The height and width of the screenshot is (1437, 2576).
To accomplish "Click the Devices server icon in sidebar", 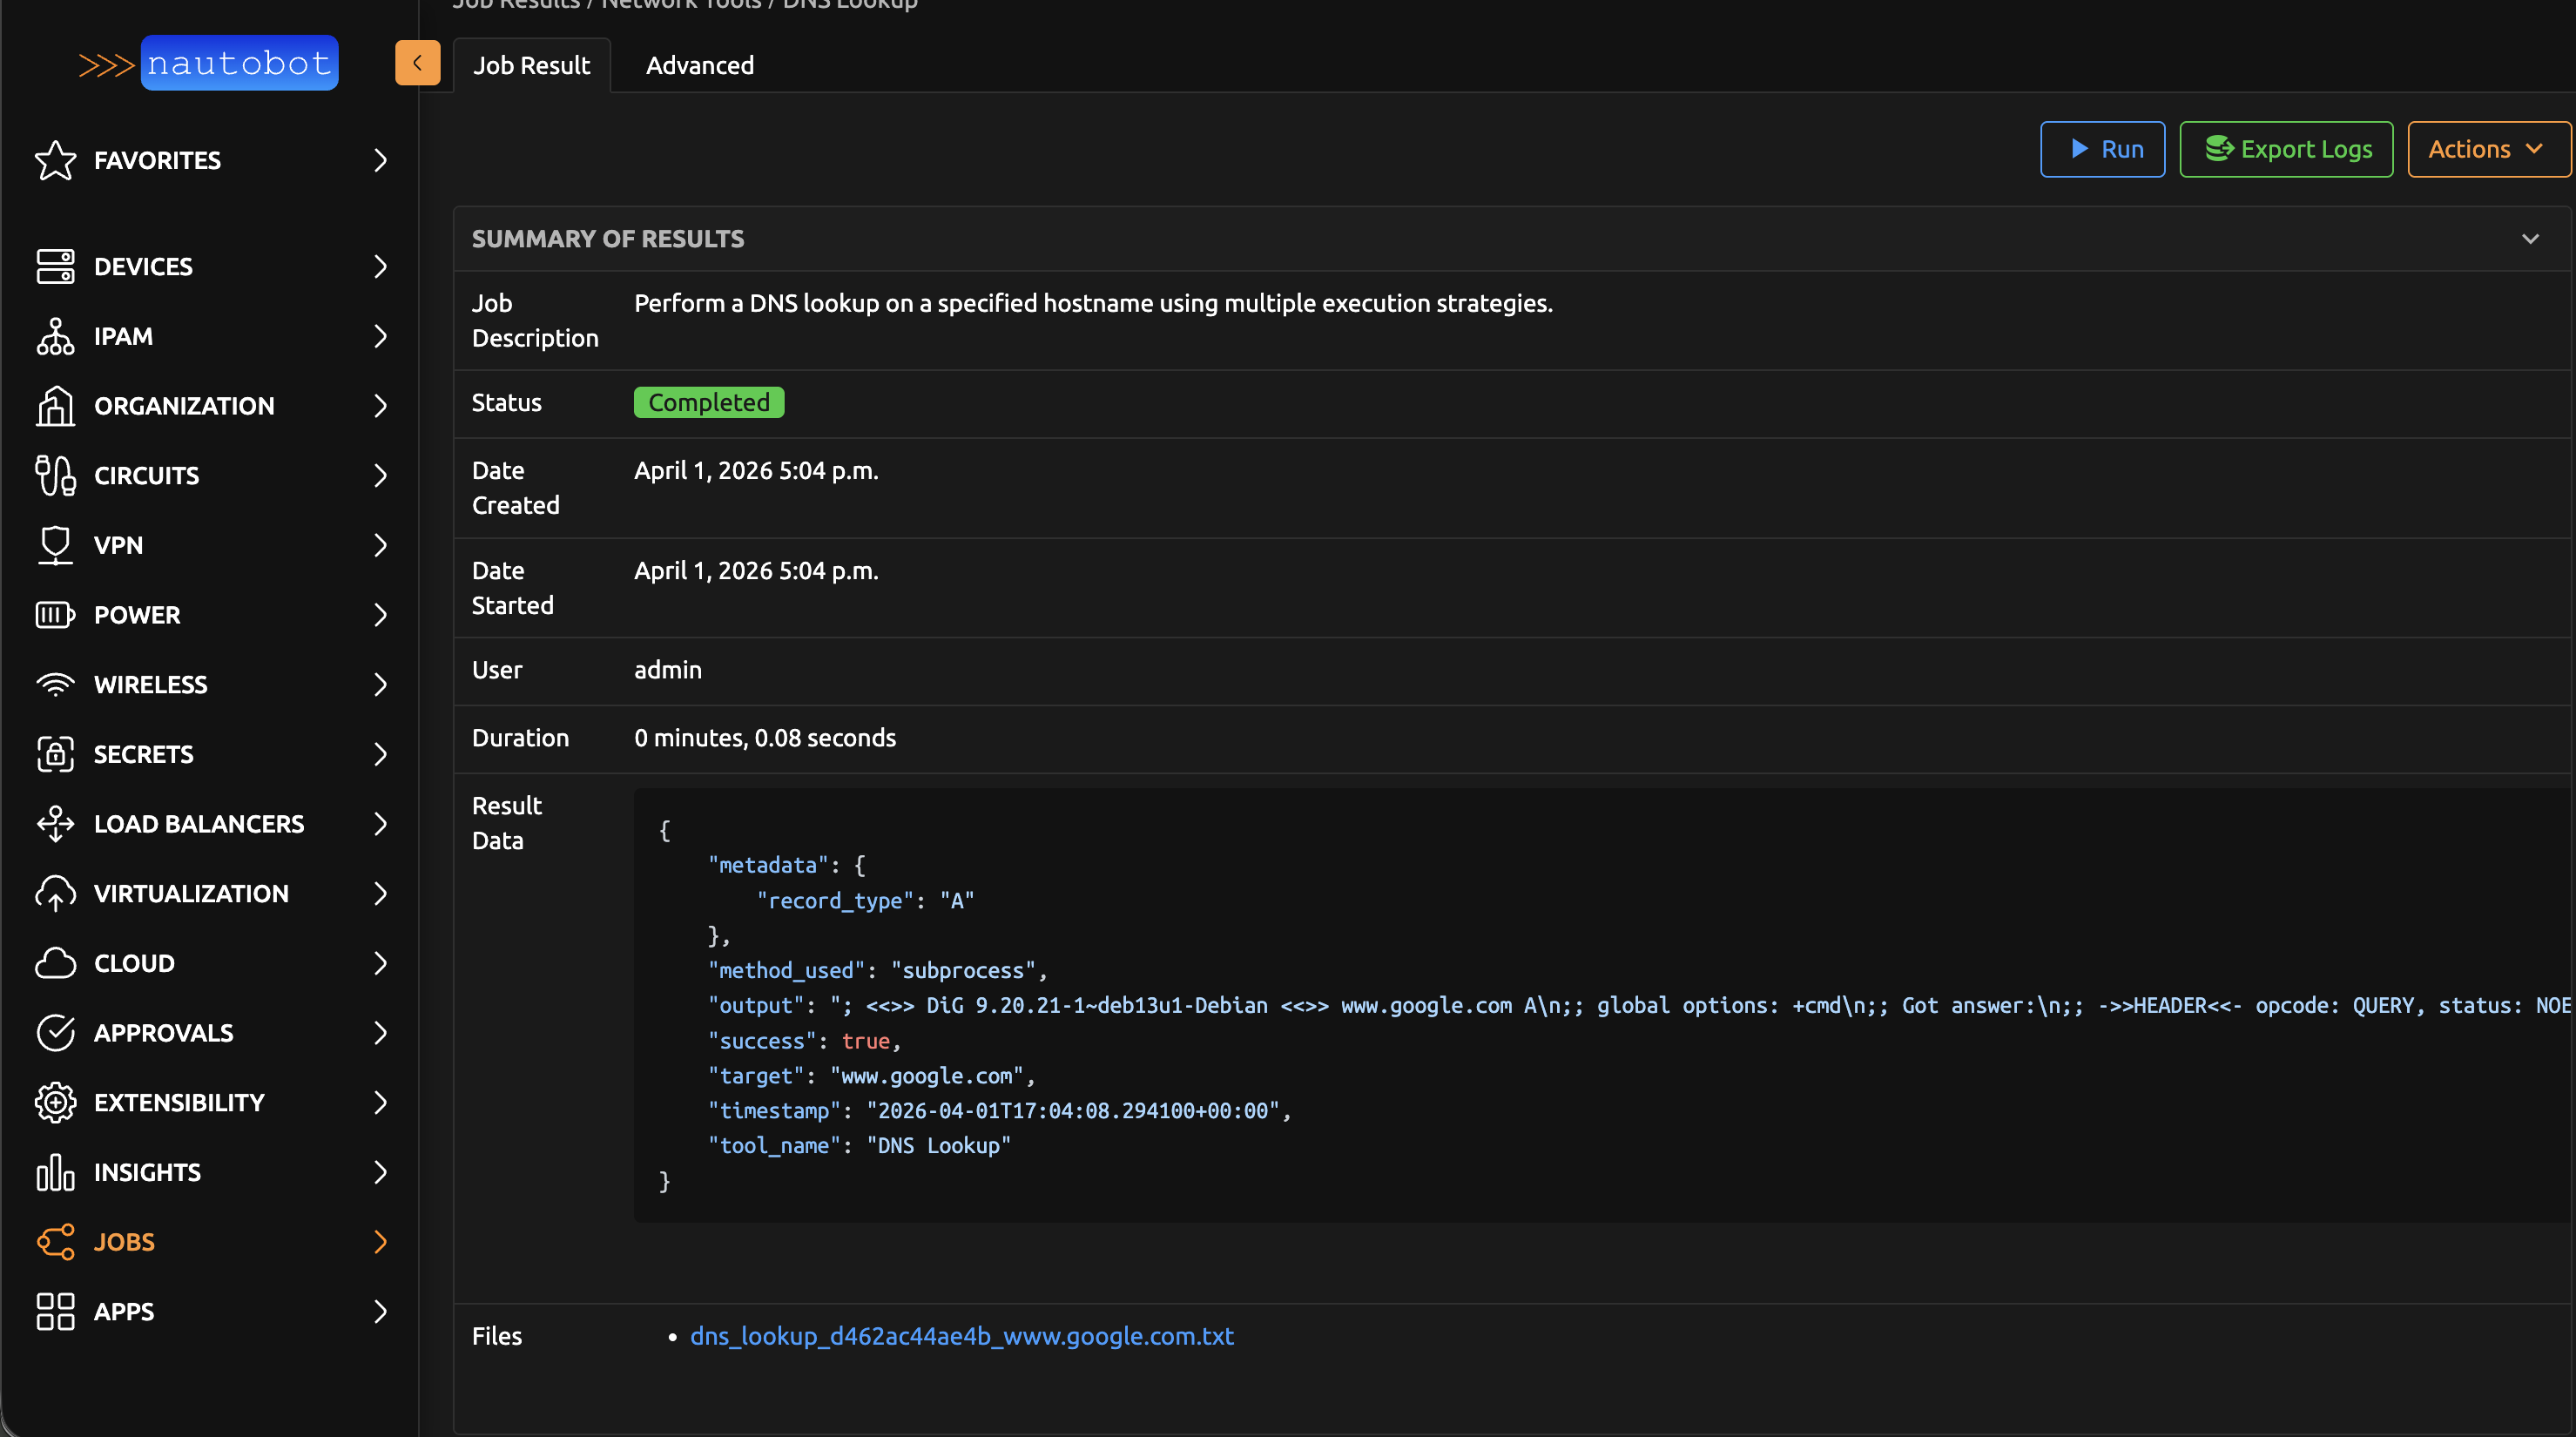I will point(55,266).
